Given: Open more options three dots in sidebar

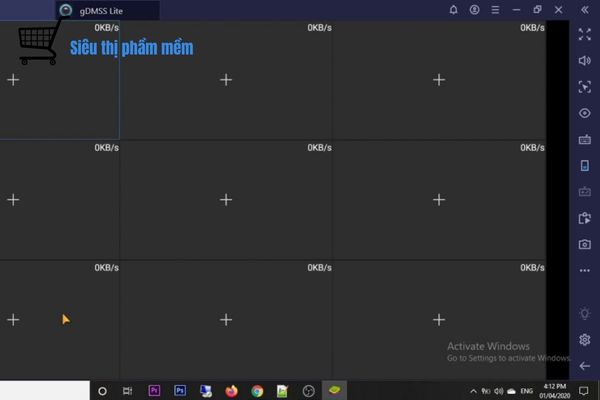Looking at the screenshot, I should [x=584, y=270].
